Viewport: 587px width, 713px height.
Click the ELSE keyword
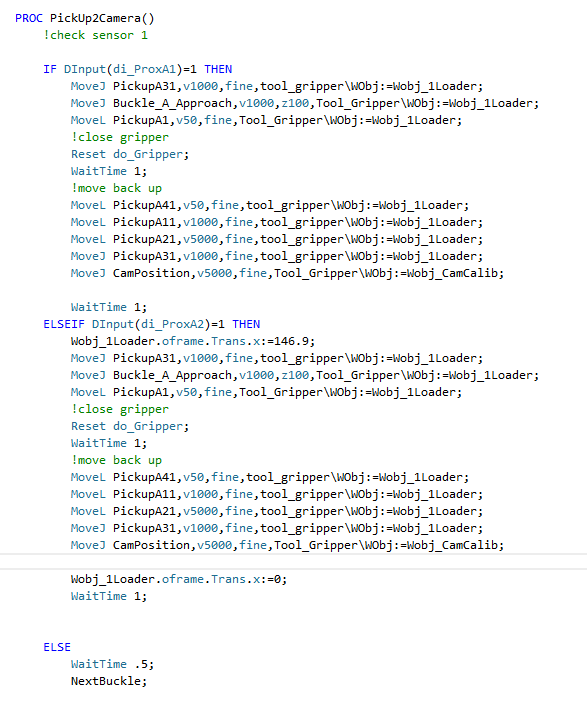(57, 648)
